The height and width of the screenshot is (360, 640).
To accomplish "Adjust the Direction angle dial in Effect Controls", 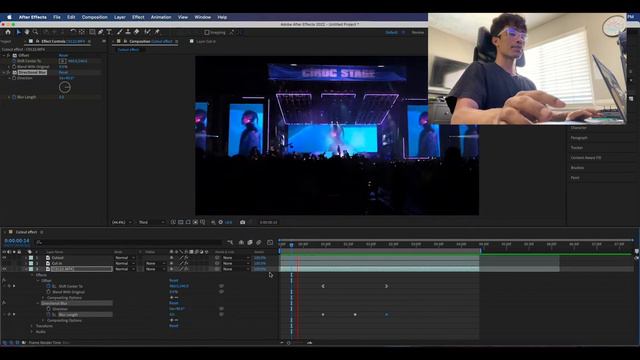I will point(65,87).
